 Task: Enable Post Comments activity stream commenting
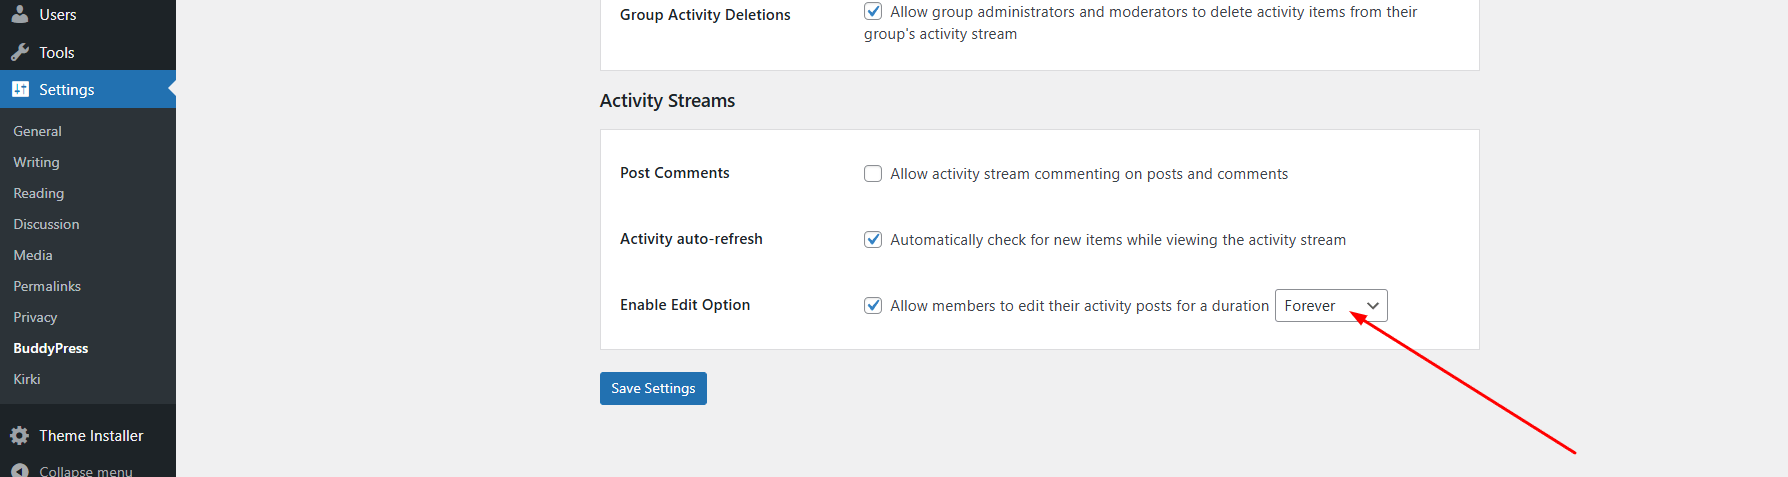pyautogui.click(x=873, y=174)
